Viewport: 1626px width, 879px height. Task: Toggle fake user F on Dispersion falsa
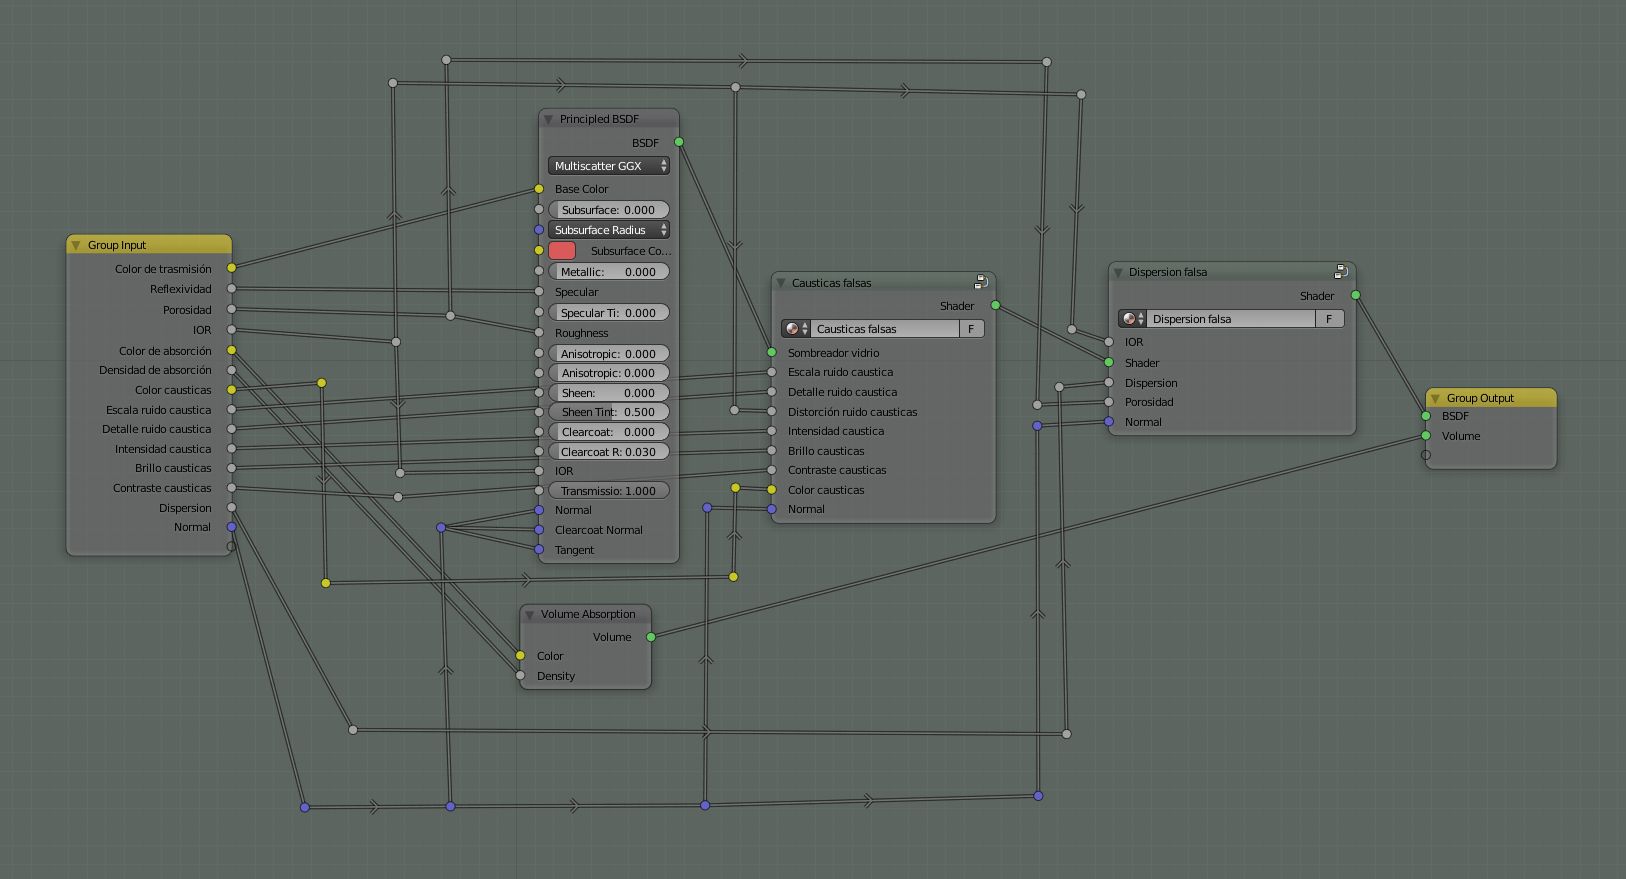pyautogui.click(x=1329, y=319)
